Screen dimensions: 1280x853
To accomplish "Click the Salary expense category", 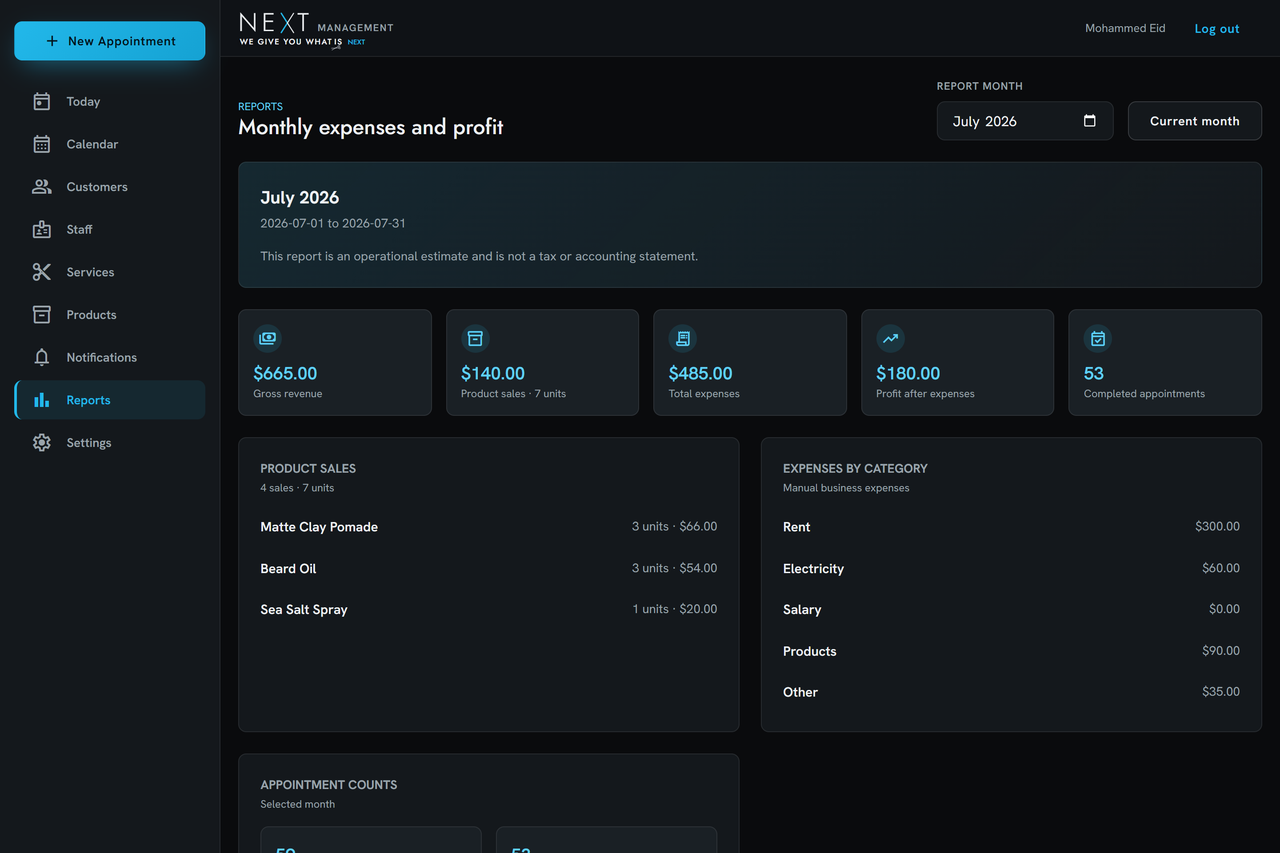I will (x=802, y=609).
